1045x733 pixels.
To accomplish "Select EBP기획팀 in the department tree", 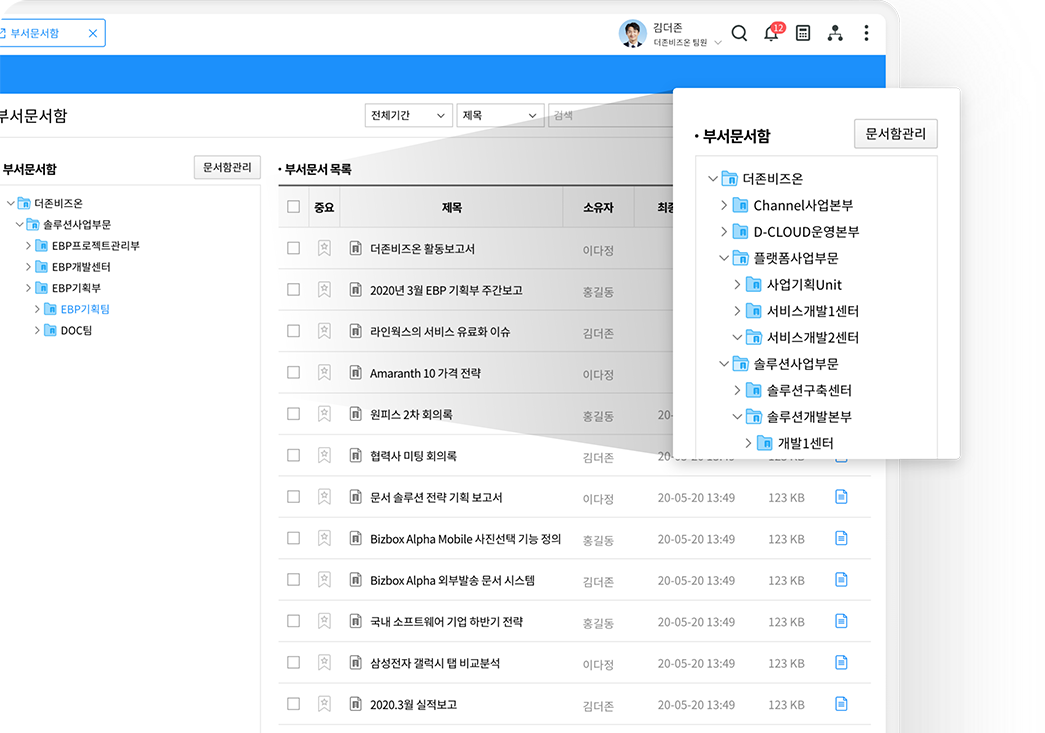I will [x=84, y=309].
